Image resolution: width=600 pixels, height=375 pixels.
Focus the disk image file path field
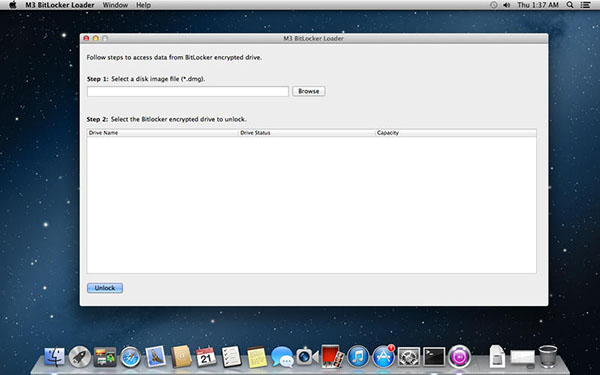(188, 91)
